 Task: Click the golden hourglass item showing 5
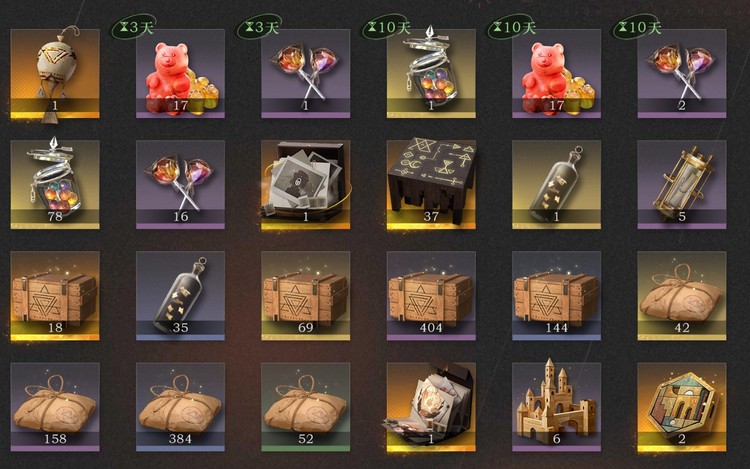pos(682,185)
